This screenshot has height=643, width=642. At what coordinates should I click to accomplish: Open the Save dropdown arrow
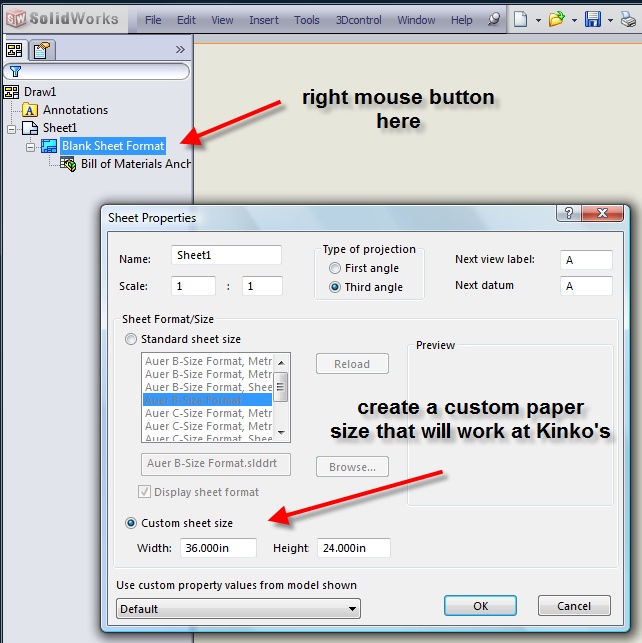pyautogui.click(x=610, y=20)
